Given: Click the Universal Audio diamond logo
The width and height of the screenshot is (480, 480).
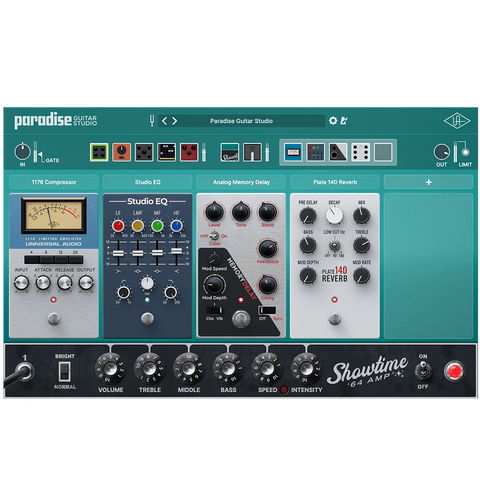Looking at the screenshot, I should coord(457,121).
